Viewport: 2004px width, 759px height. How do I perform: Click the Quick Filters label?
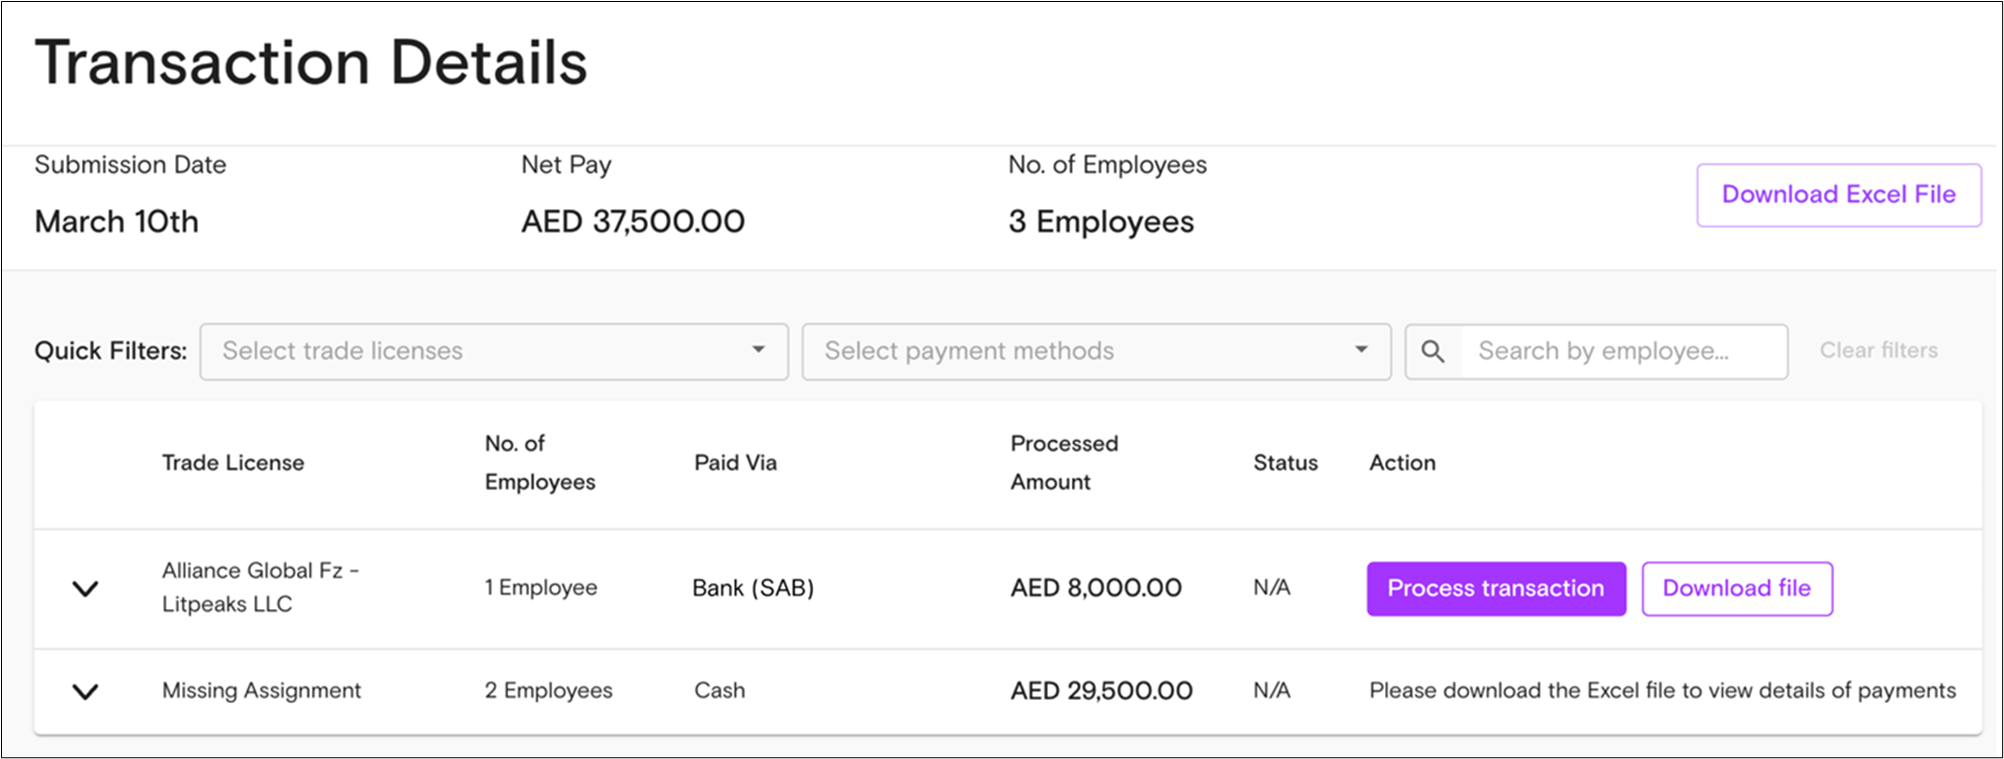(111, 351)
